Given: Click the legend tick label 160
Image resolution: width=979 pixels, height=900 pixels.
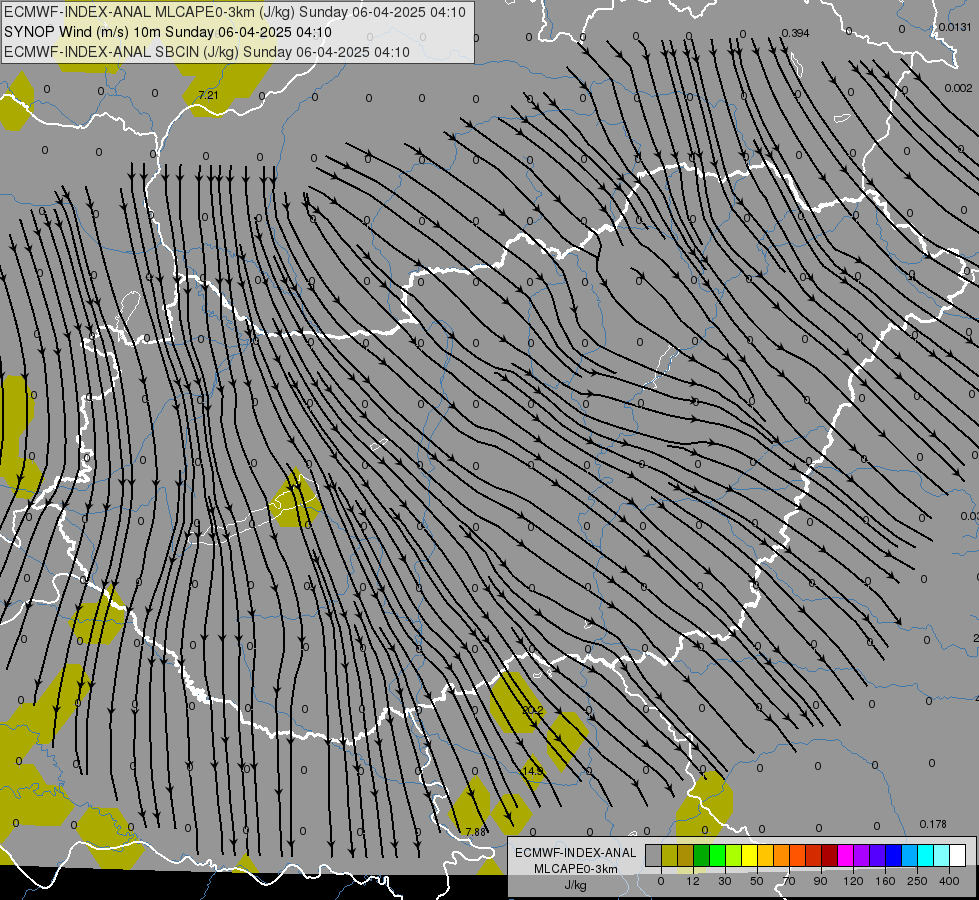Looking at the screenshot, I should (885, 881).
